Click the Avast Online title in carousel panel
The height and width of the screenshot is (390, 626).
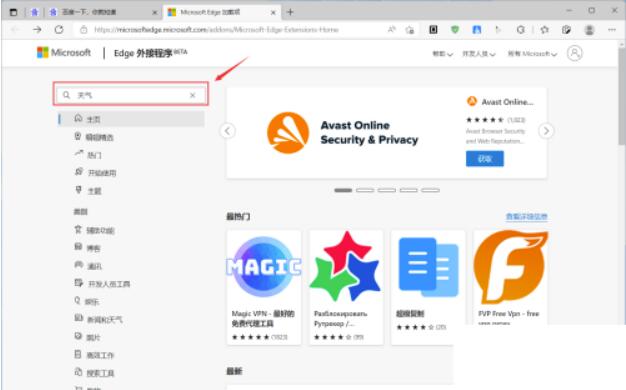pyautogui.click(x=507, y=102)
